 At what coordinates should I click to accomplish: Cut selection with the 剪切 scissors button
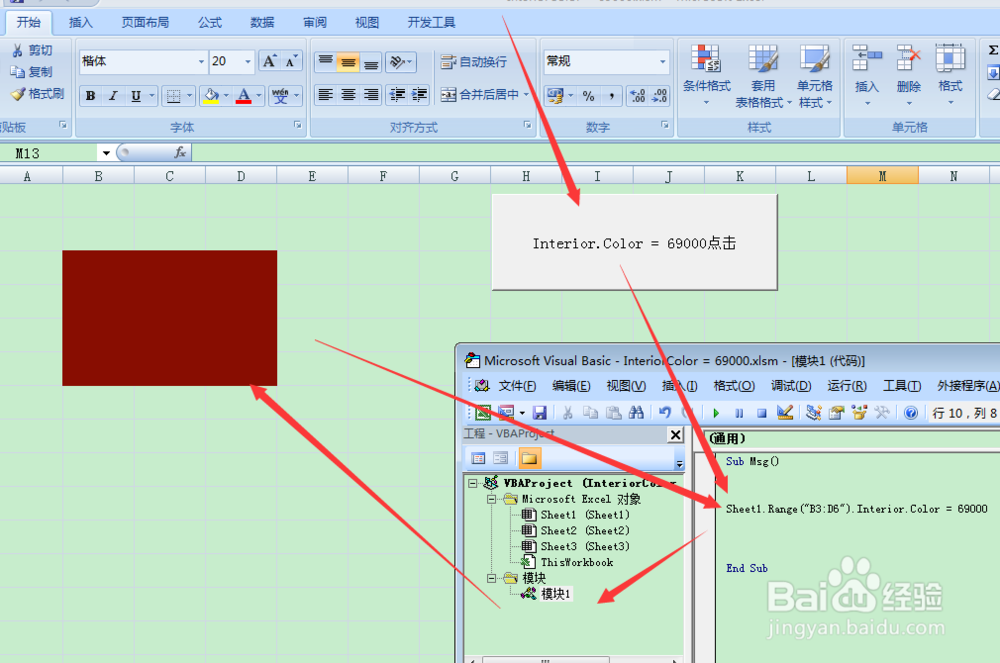[32, 50]
